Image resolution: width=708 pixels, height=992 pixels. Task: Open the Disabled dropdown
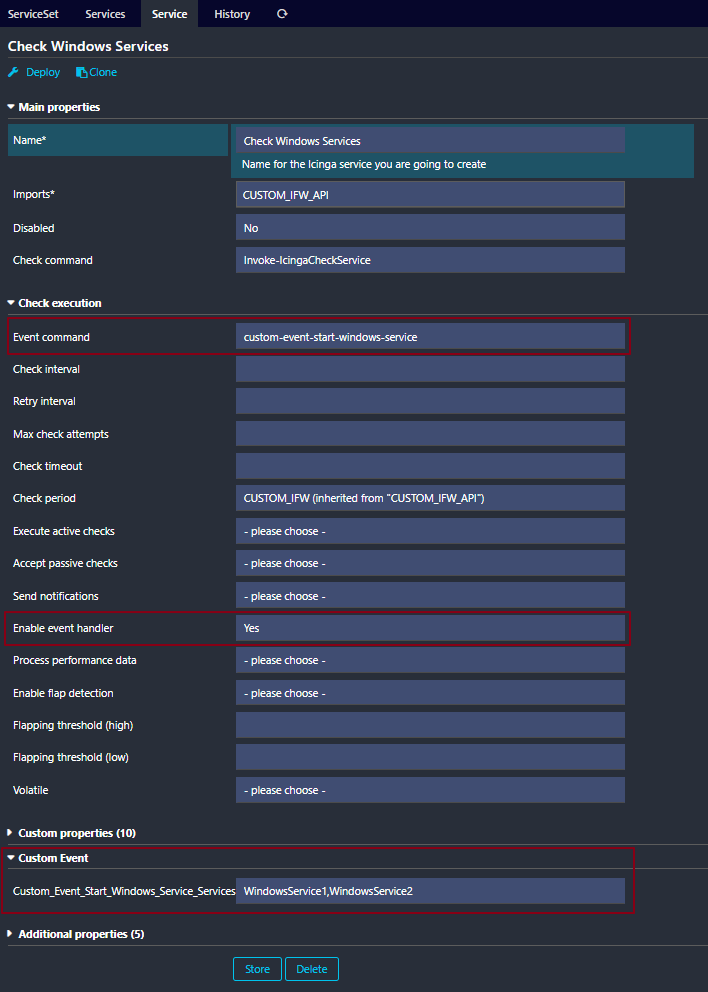430,228
